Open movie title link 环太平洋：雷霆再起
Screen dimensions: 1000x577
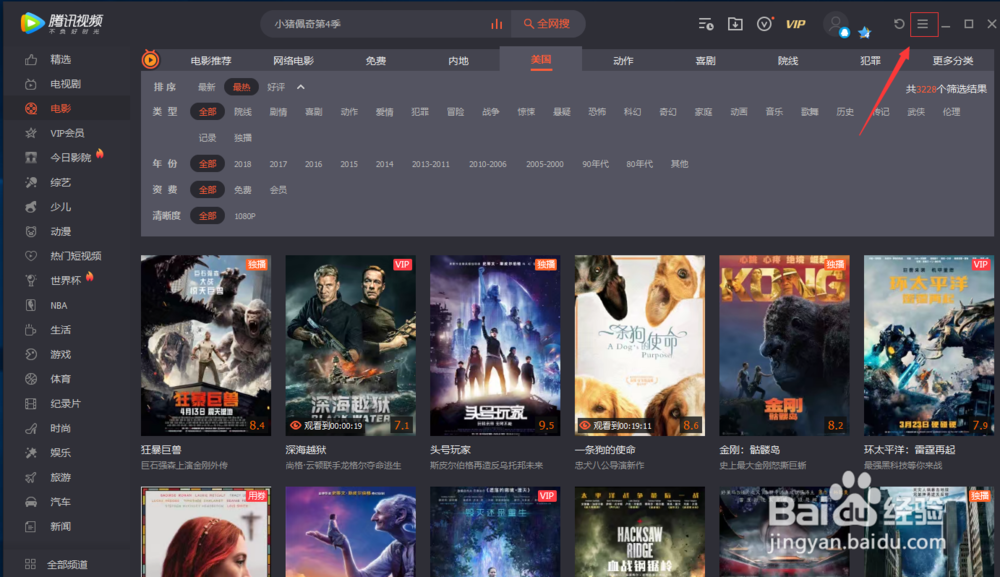909,450
